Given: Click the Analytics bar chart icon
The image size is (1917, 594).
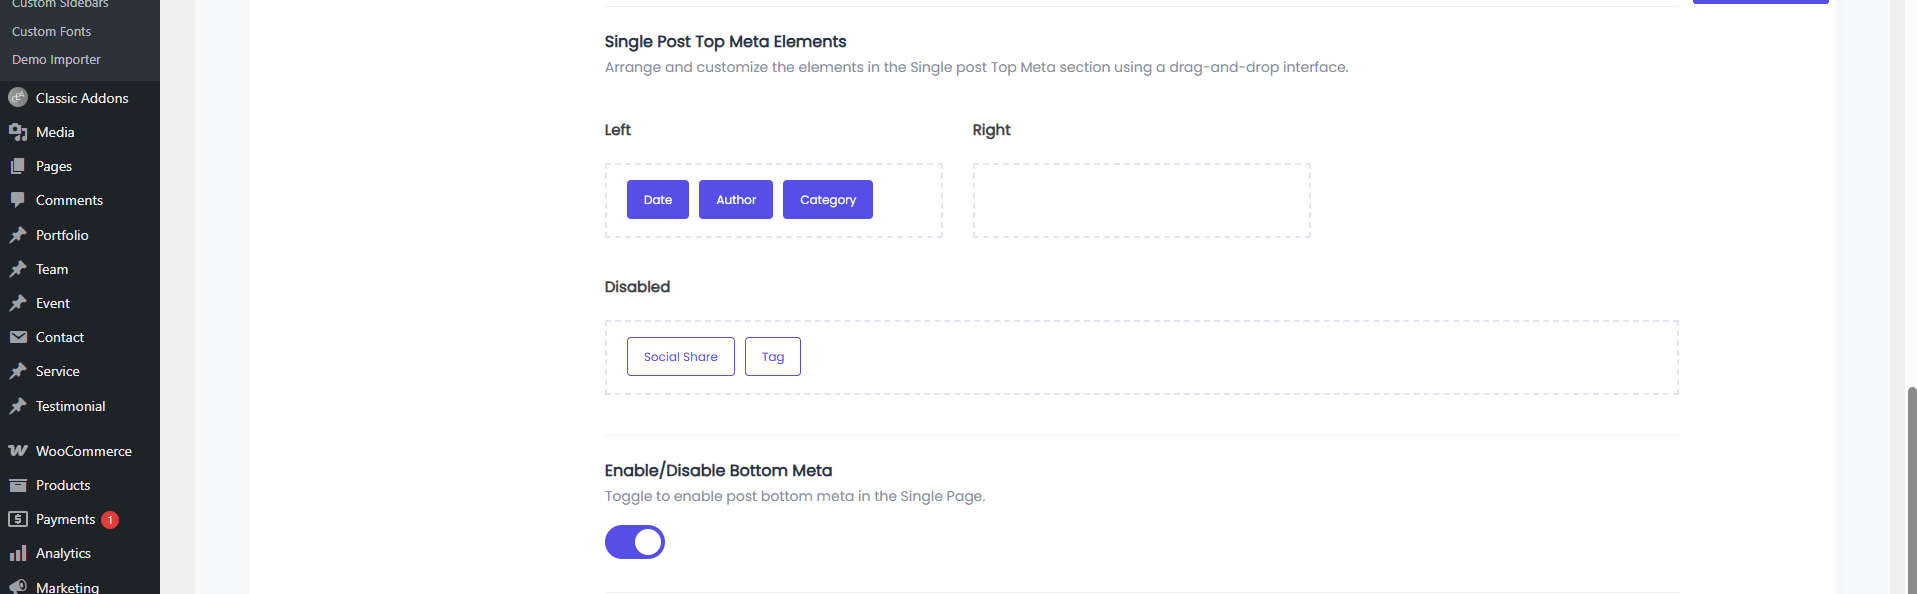Looking at the screenshot, I should 18,553.
